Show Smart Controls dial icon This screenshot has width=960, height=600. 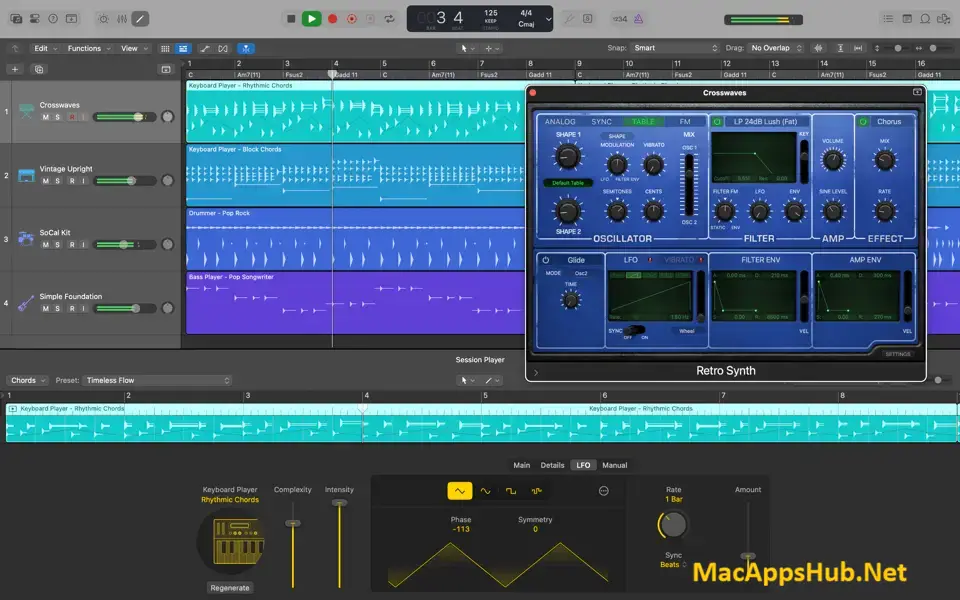103,19
